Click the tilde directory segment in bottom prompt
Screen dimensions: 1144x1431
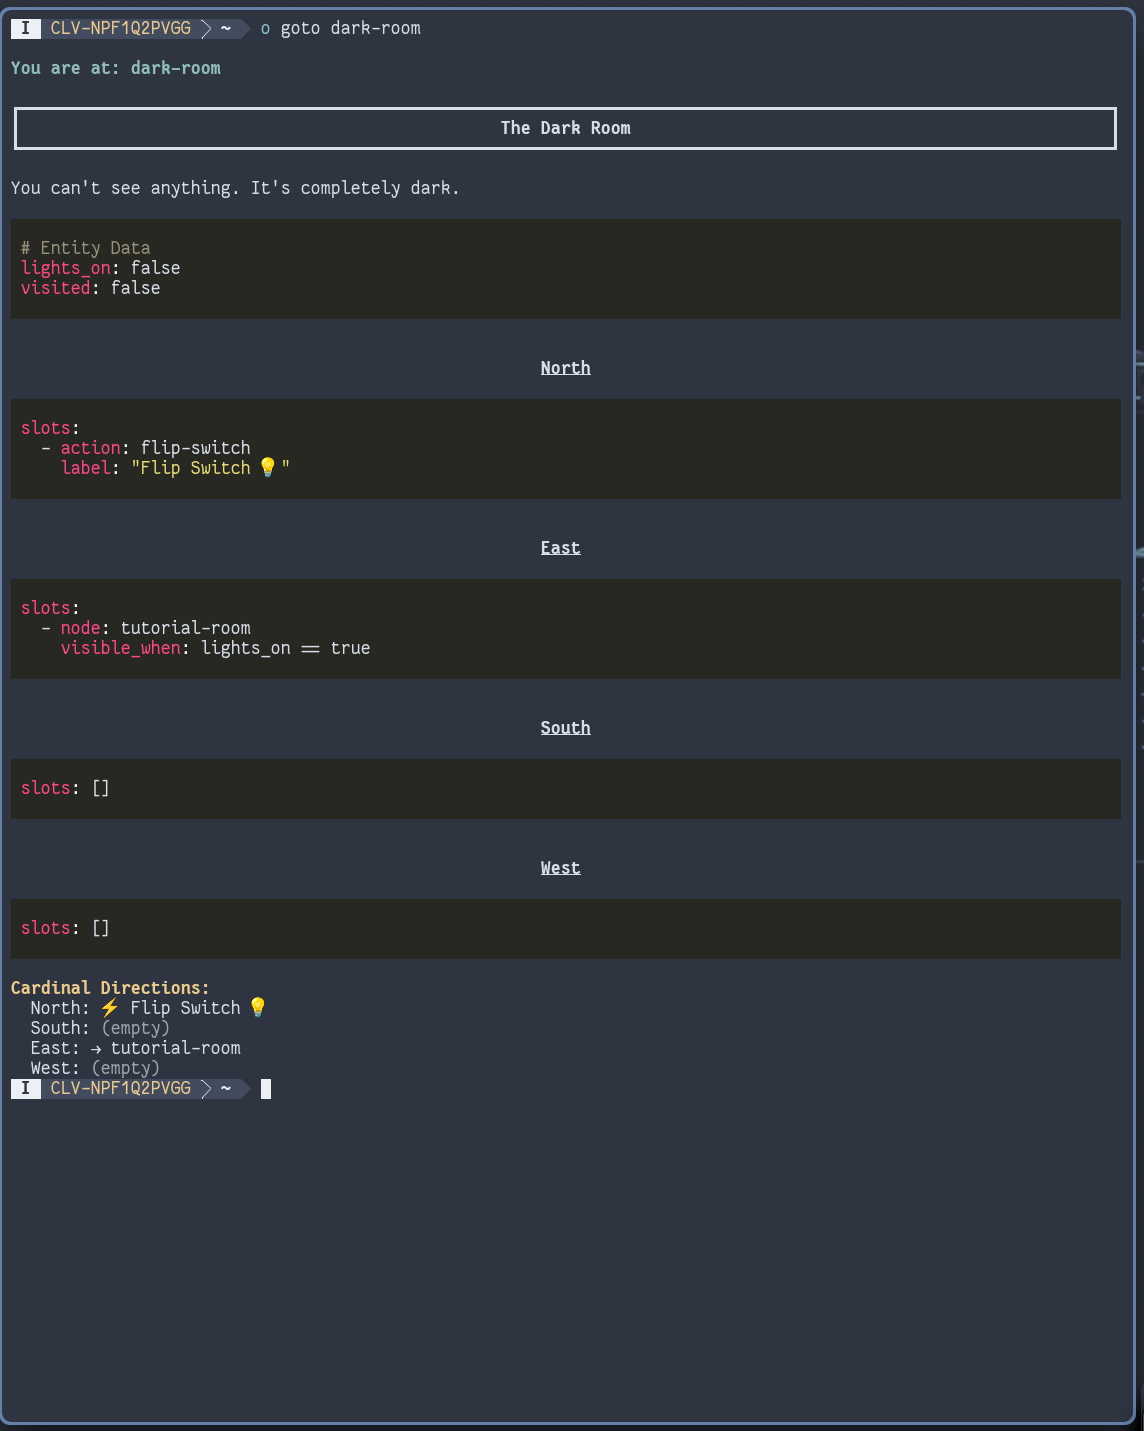click(226, 1088)
